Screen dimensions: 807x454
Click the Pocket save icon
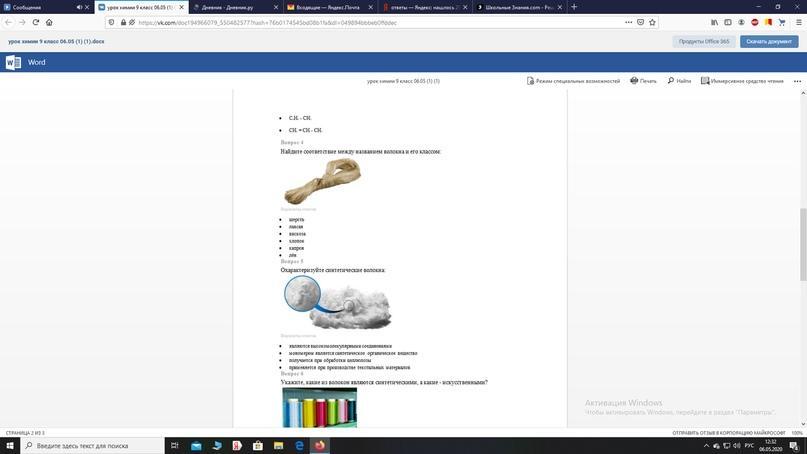point(640,23)
